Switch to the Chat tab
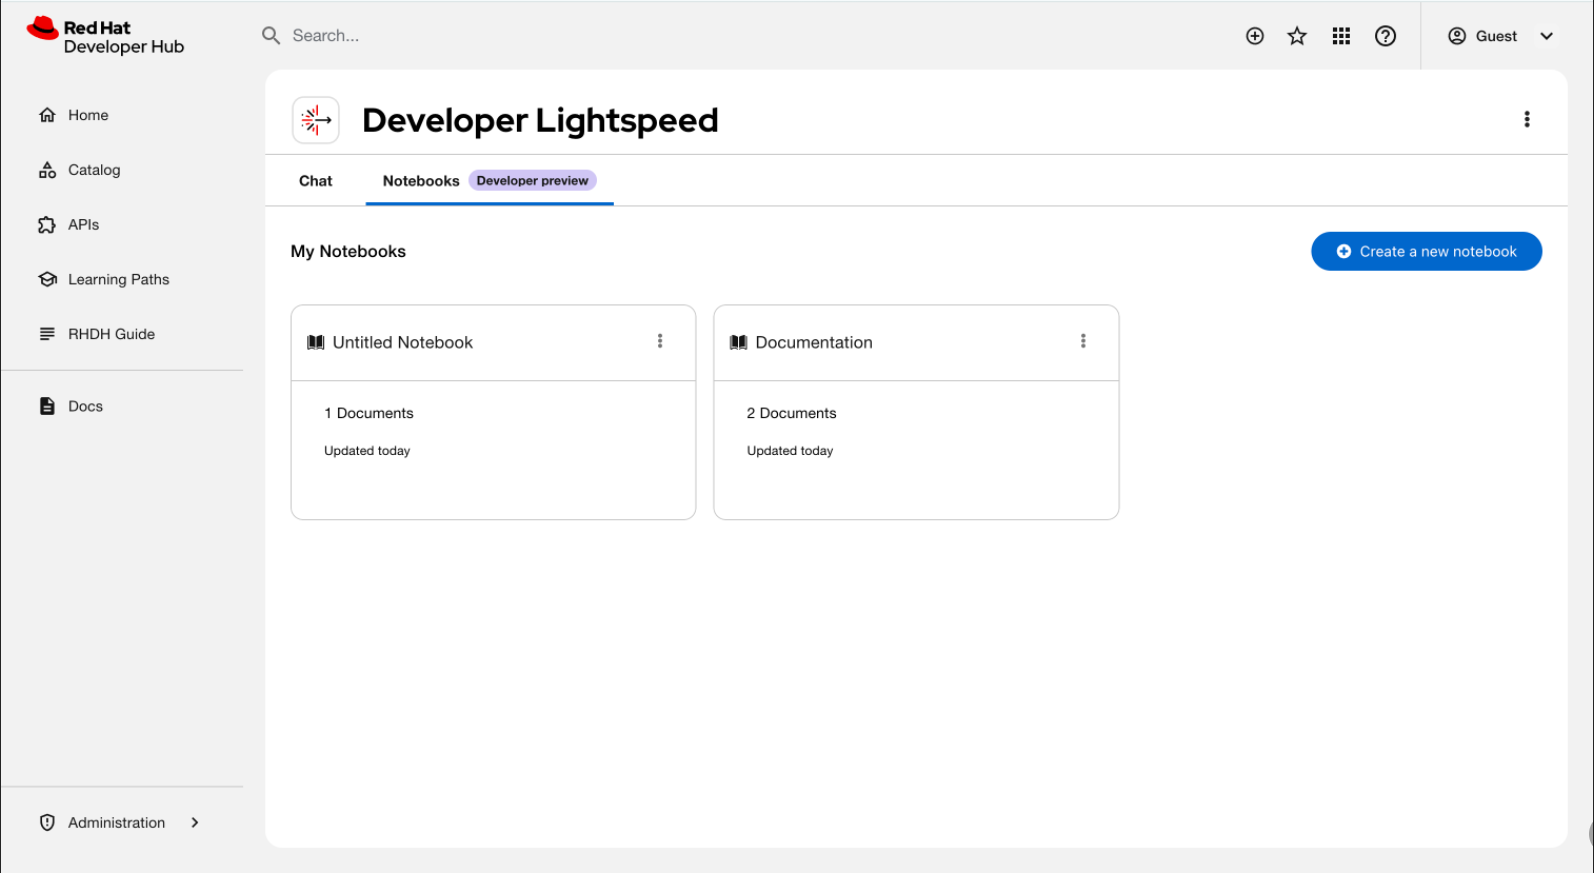The width and height of the screenshot is (1594, 873). click(316, 181)
